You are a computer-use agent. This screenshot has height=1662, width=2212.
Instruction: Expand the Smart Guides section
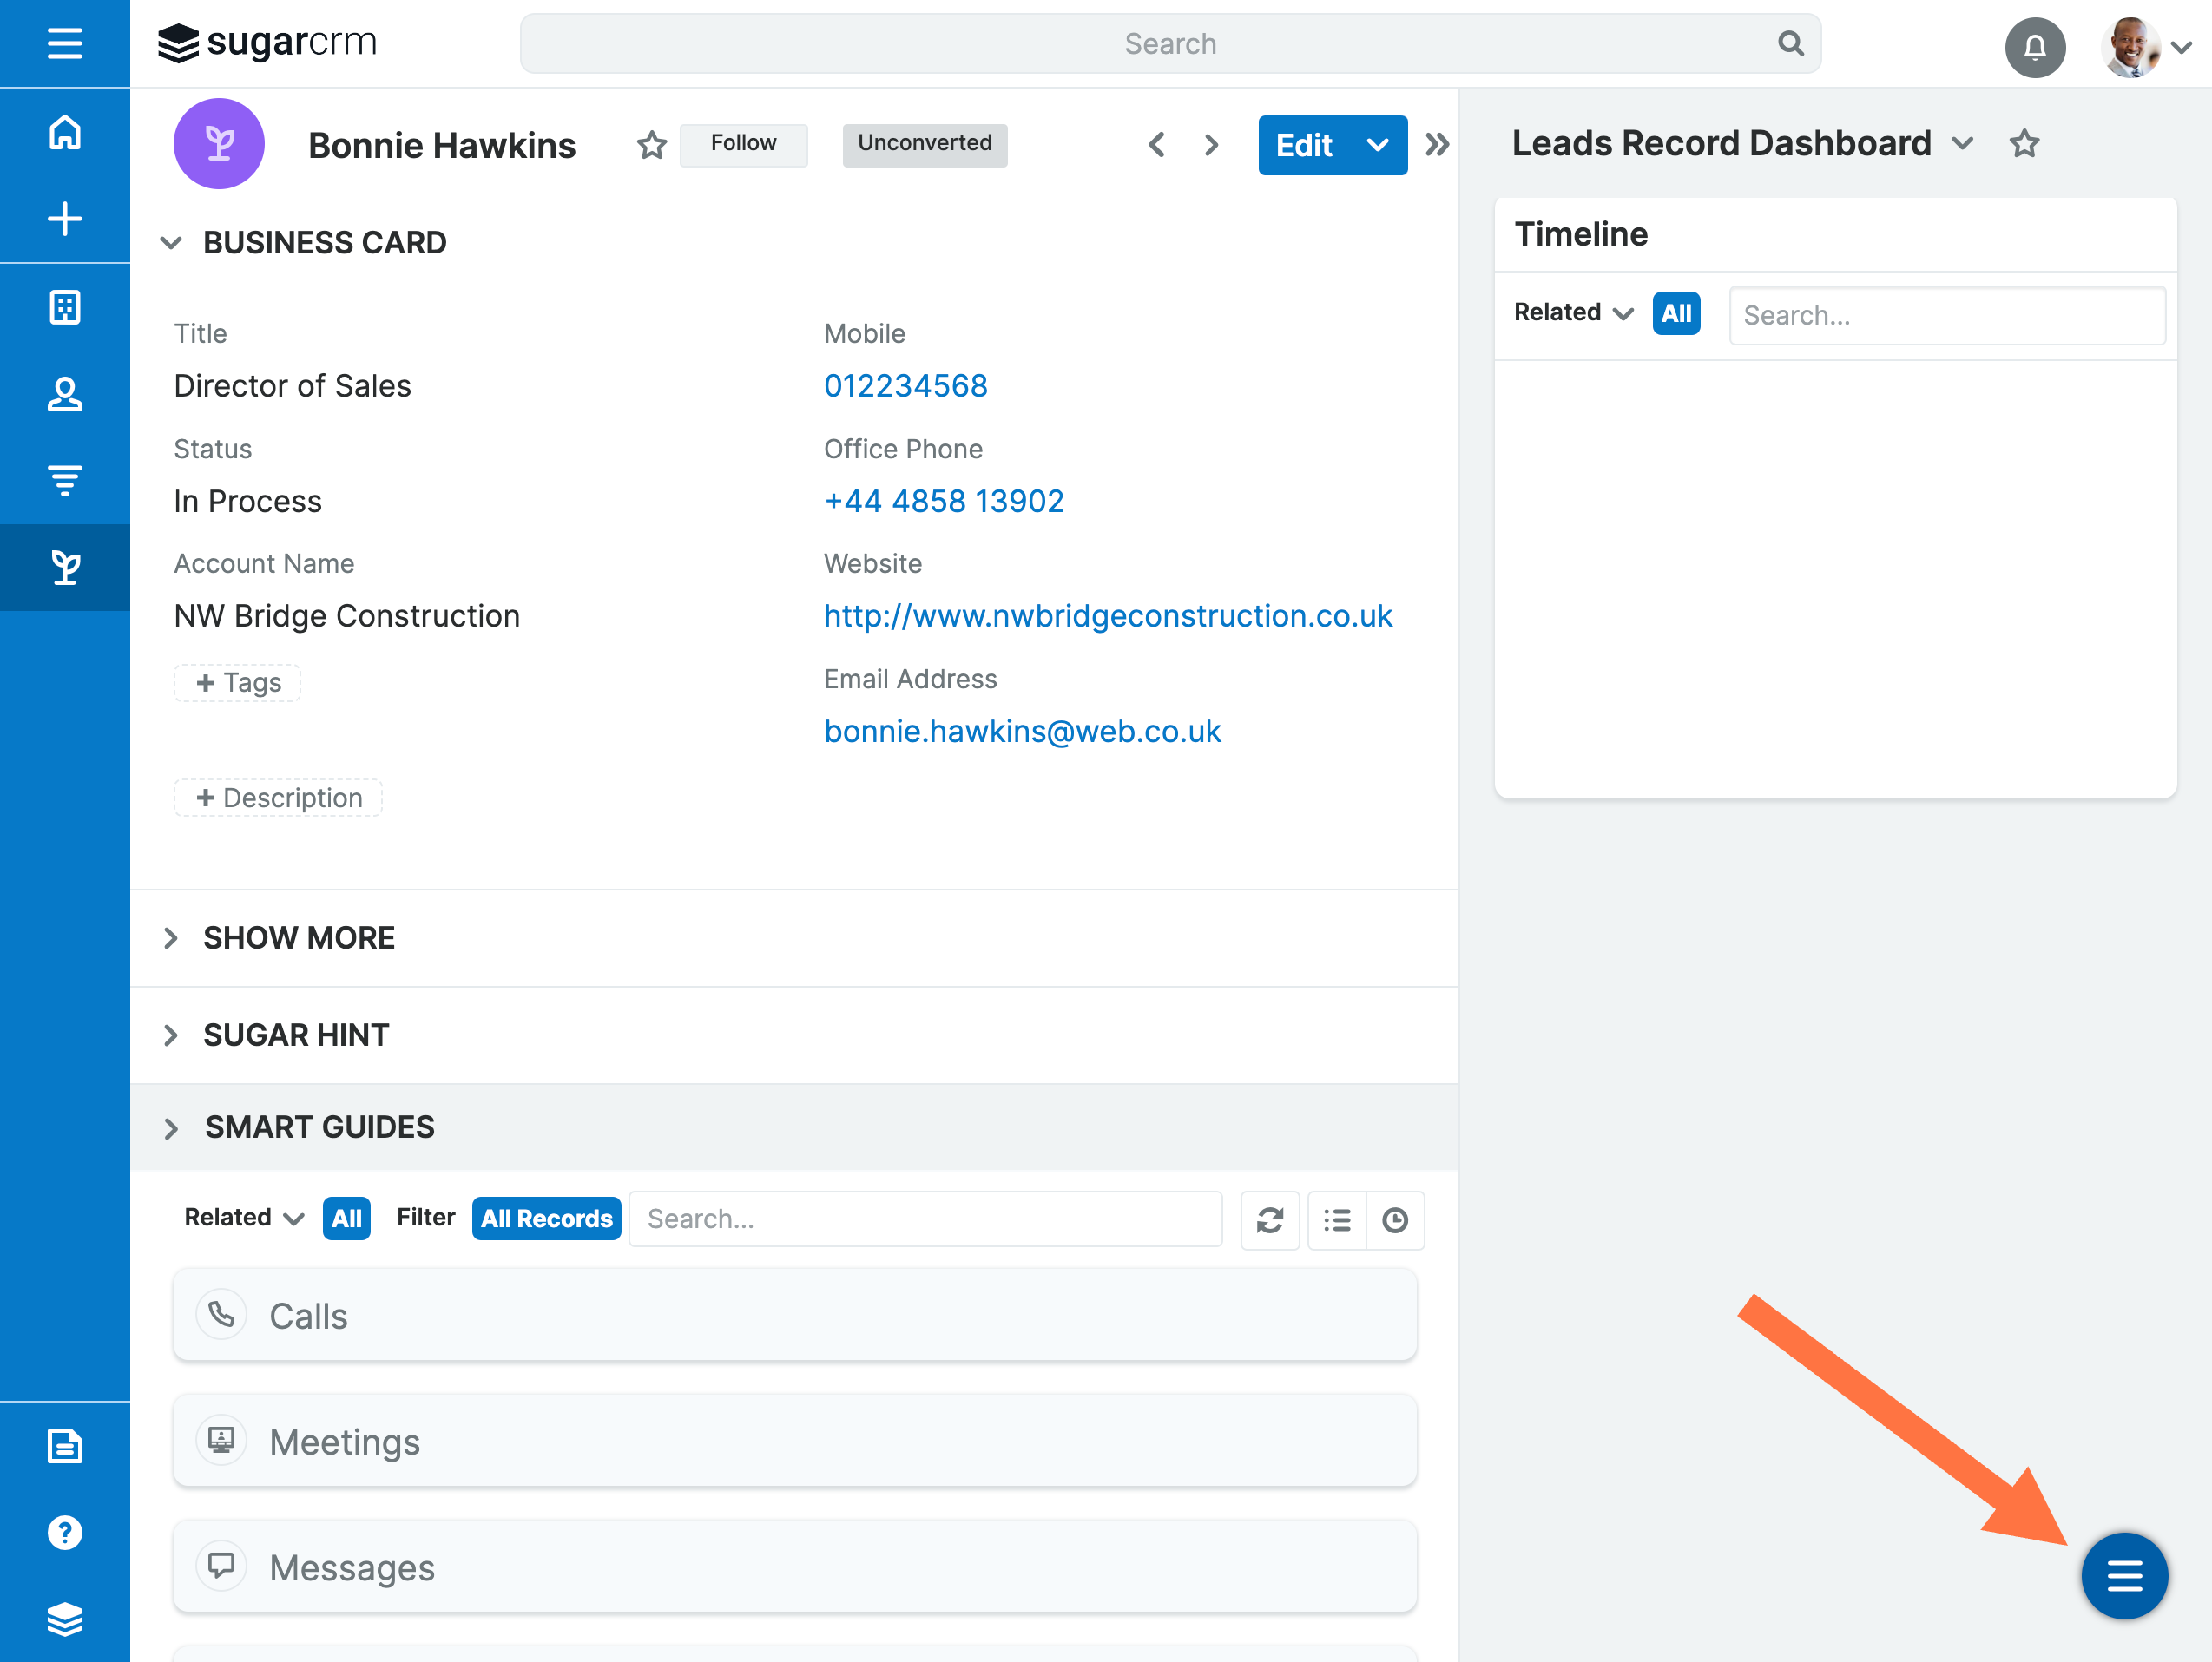tap(171, 1128)
